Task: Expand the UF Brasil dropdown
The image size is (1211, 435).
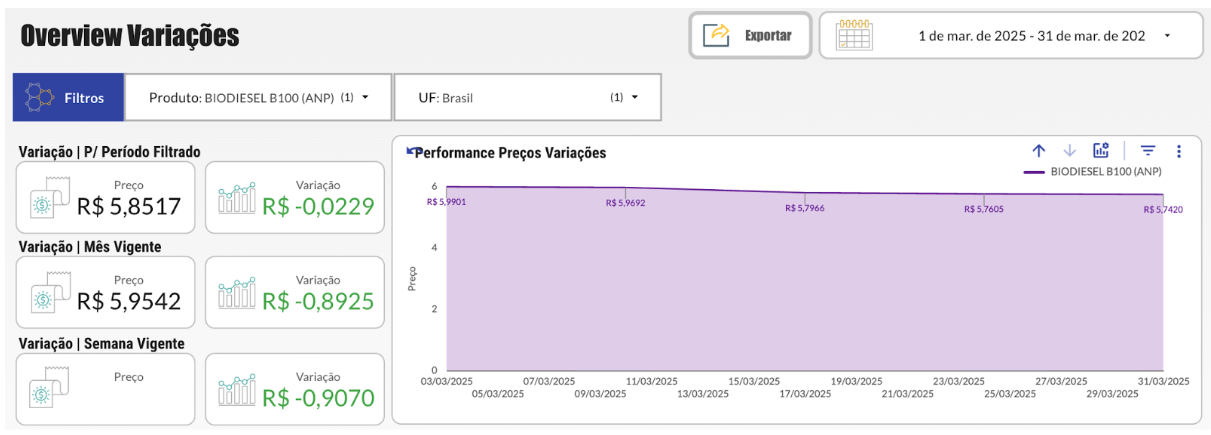Action: pyautogui.click(x=634, y=97)
